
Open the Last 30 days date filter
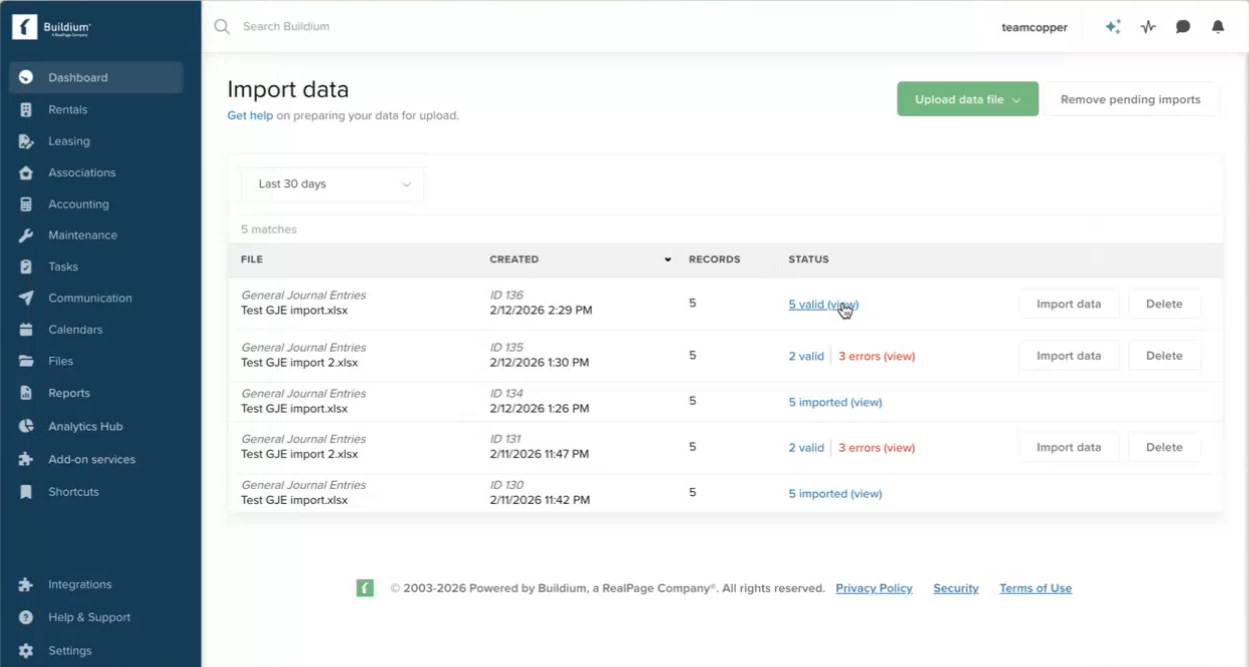333,184
